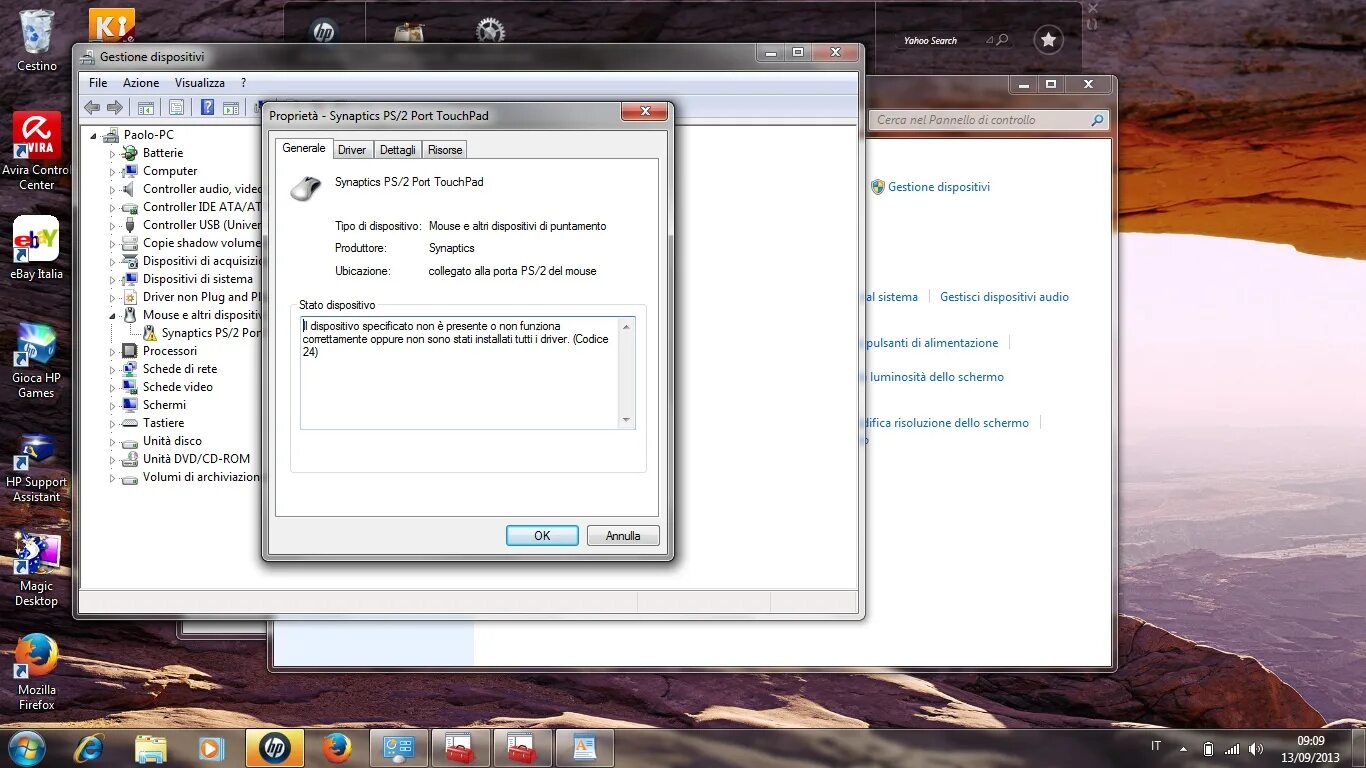Select the Batterie category icon

pyautogui.click(x=129, y=153)
